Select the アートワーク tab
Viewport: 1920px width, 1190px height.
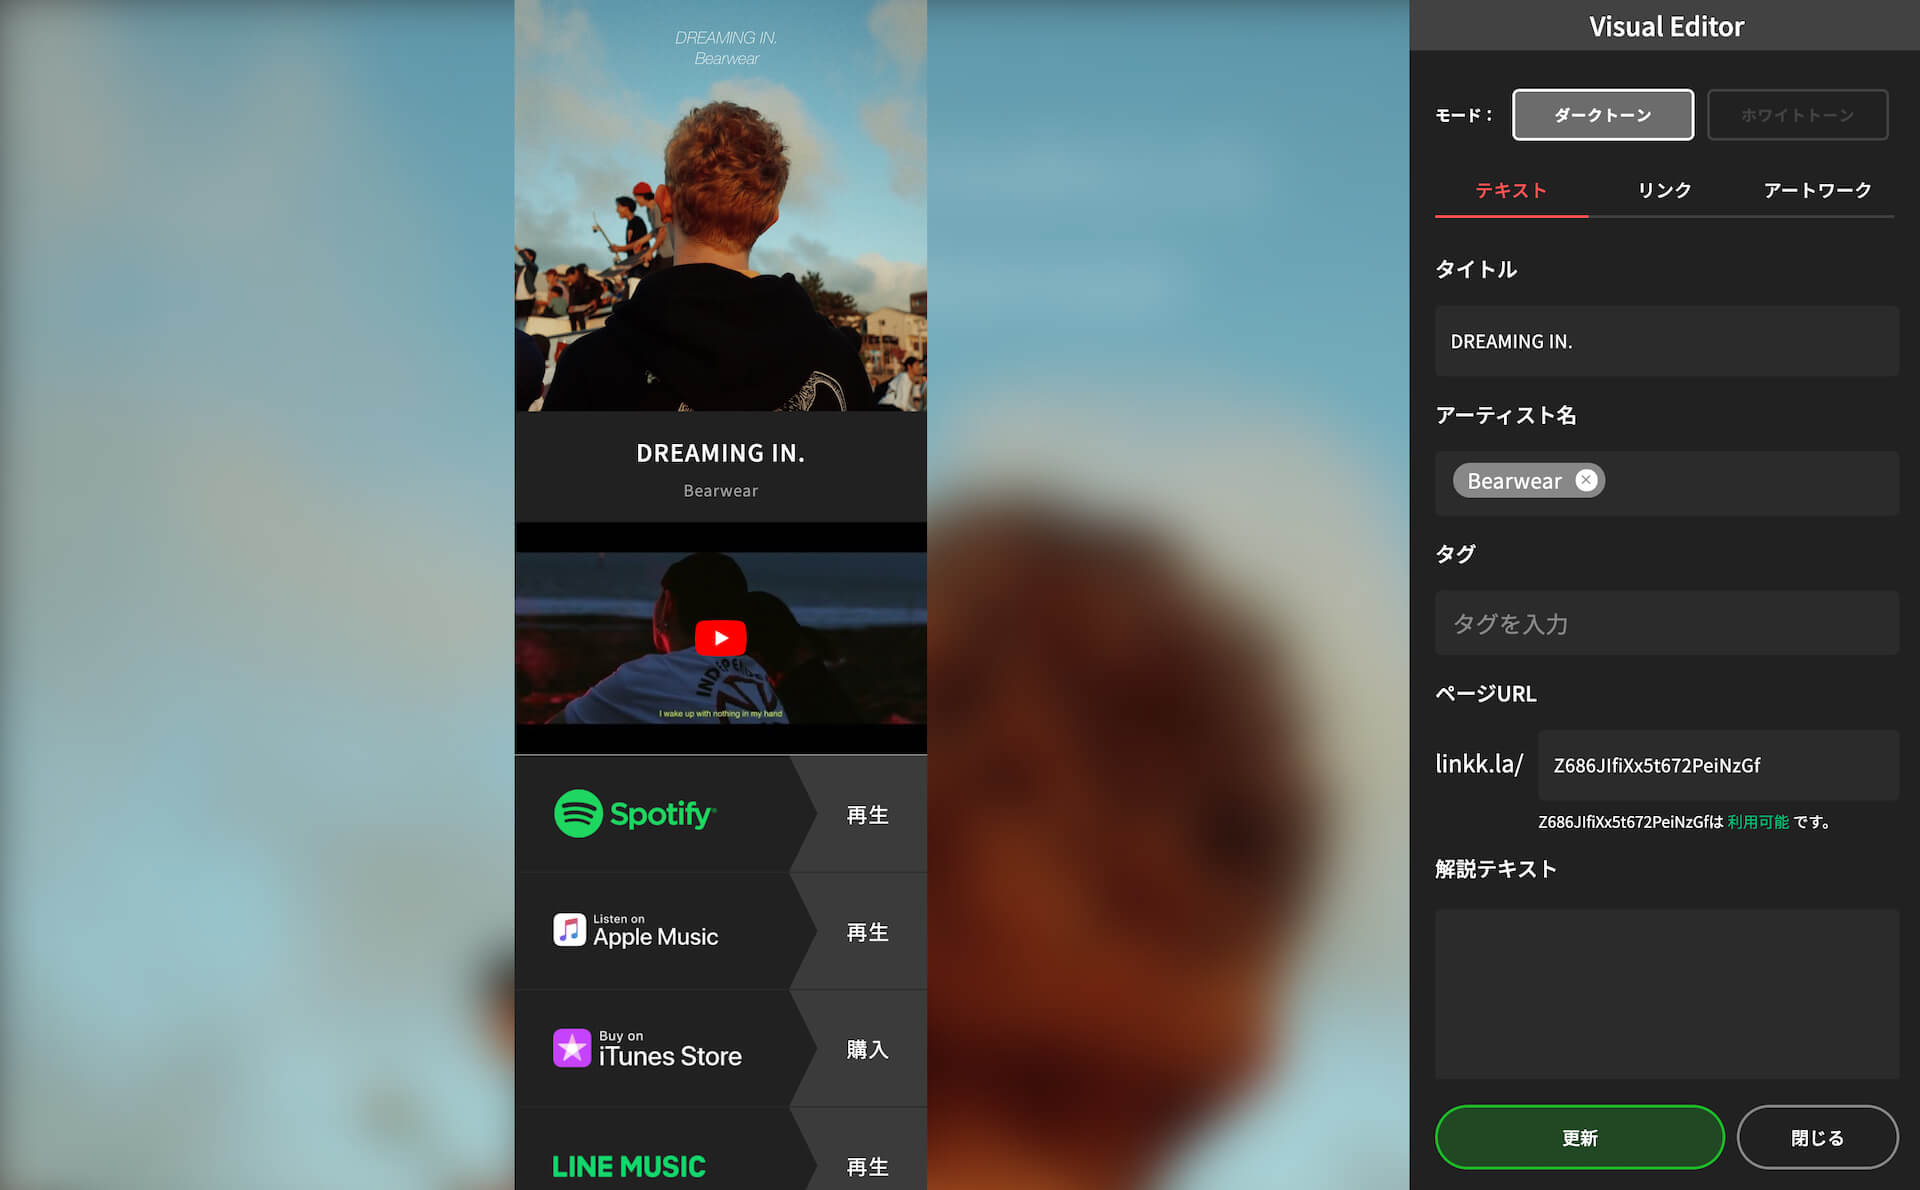pyautogui.click(x=1816, y=191)
